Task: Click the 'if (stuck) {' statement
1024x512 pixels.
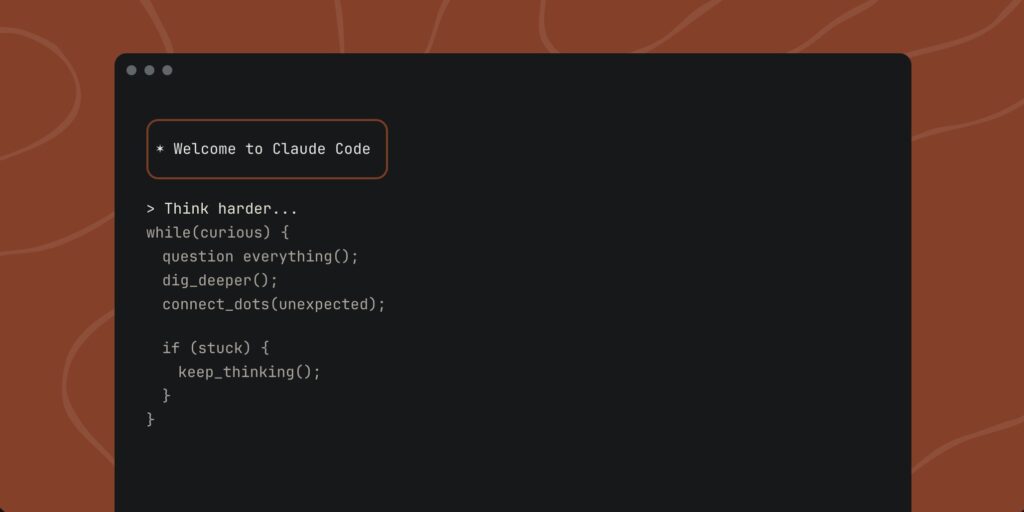Action: 216,348
